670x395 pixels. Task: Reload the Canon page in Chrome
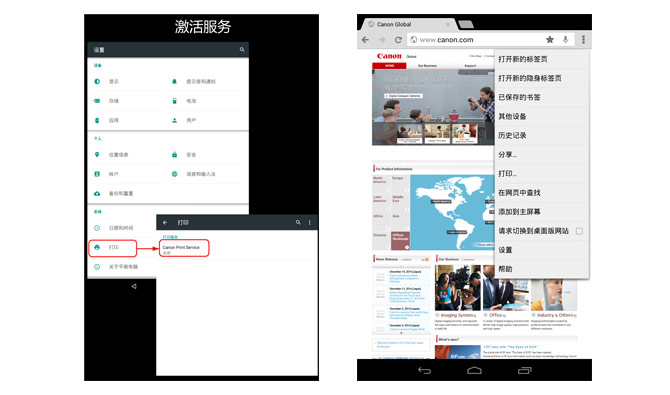(x=398, y=40)
